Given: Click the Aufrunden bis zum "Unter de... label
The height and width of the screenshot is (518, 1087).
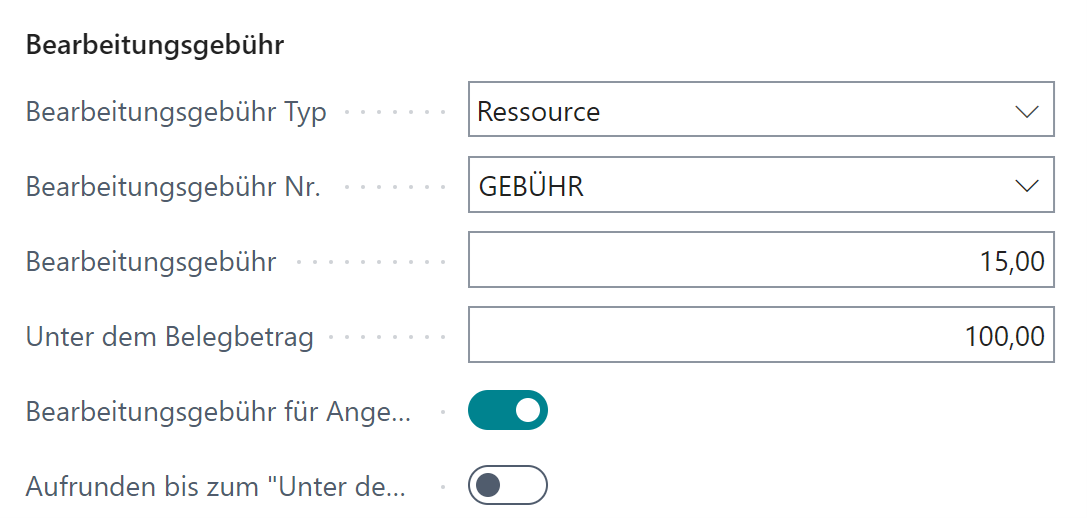Looking at the screenshot, I should click(x=216, y=487).
